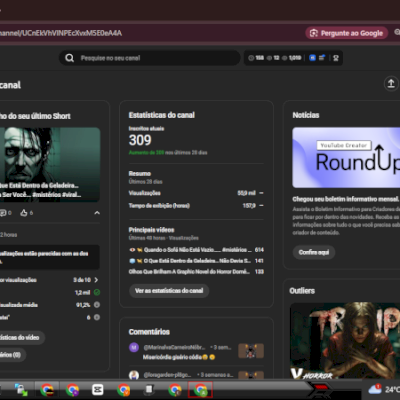Click the Visualizações value 55,9 mil
This screenshot has height=400, width=400.
pos(246,193)
